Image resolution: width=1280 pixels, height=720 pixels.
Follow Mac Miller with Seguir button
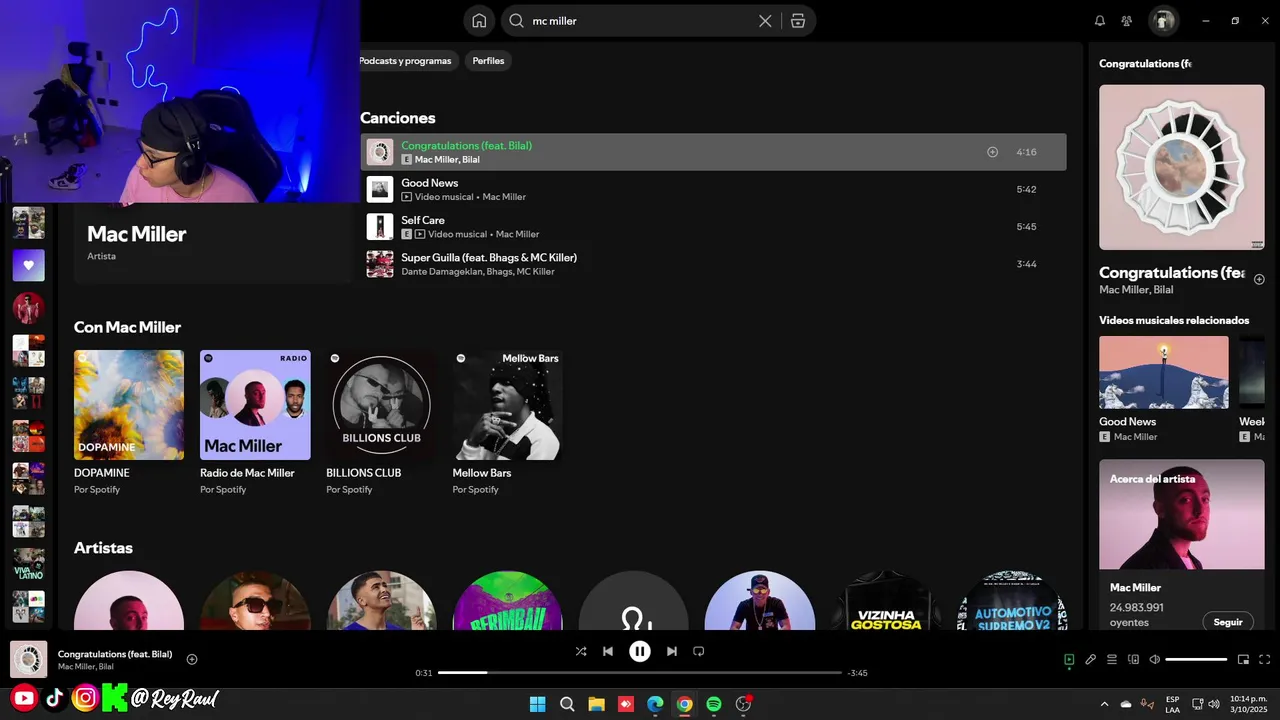(x=1228, y=622)
